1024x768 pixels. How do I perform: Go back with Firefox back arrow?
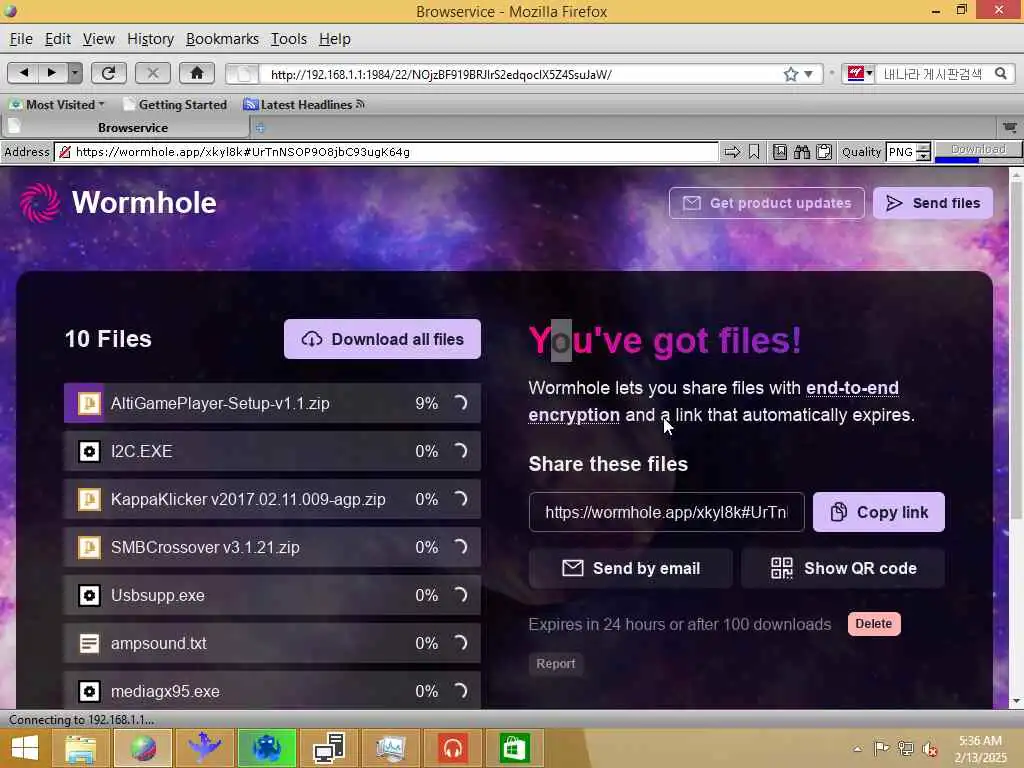pos(24,73)
